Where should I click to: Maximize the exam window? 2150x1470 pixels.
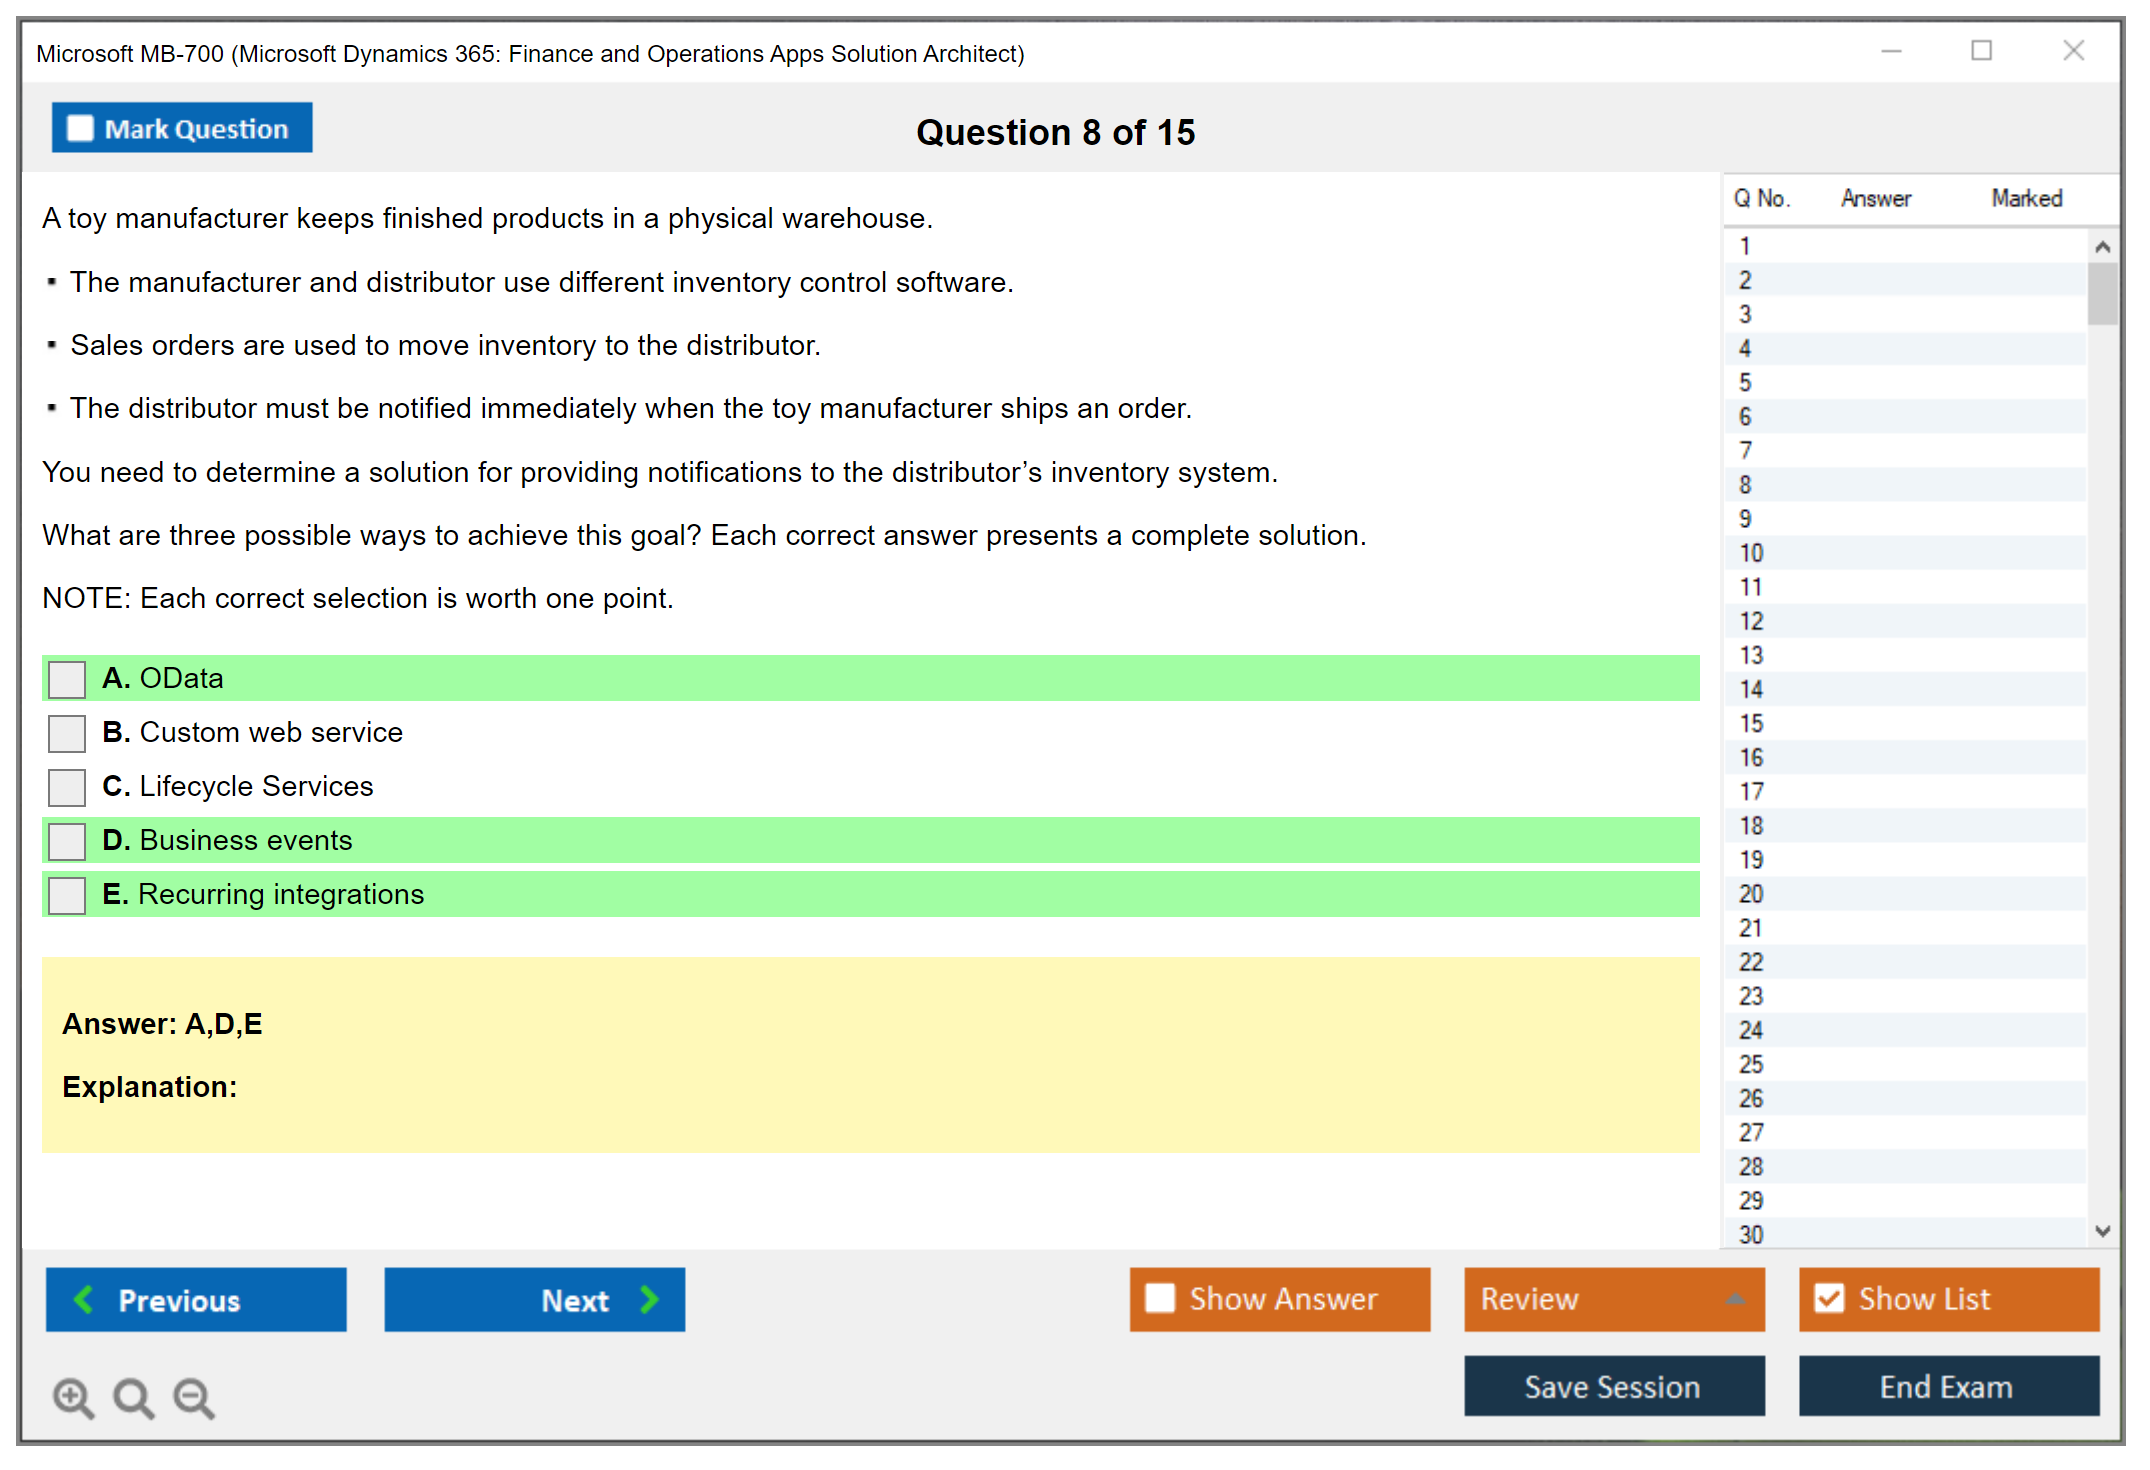tap(1981, 51)
